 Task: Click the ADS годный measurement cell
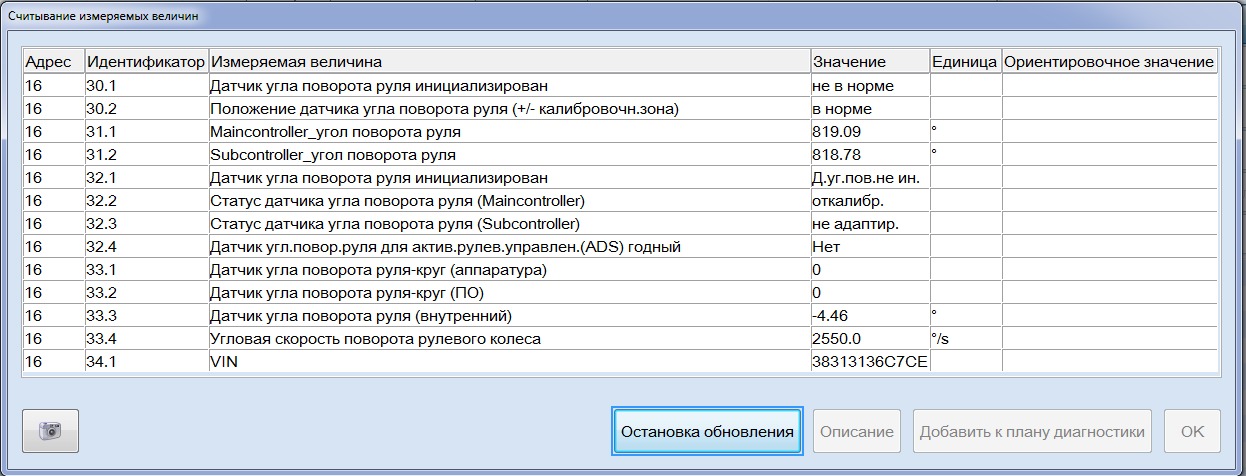(x=509, y=247)
